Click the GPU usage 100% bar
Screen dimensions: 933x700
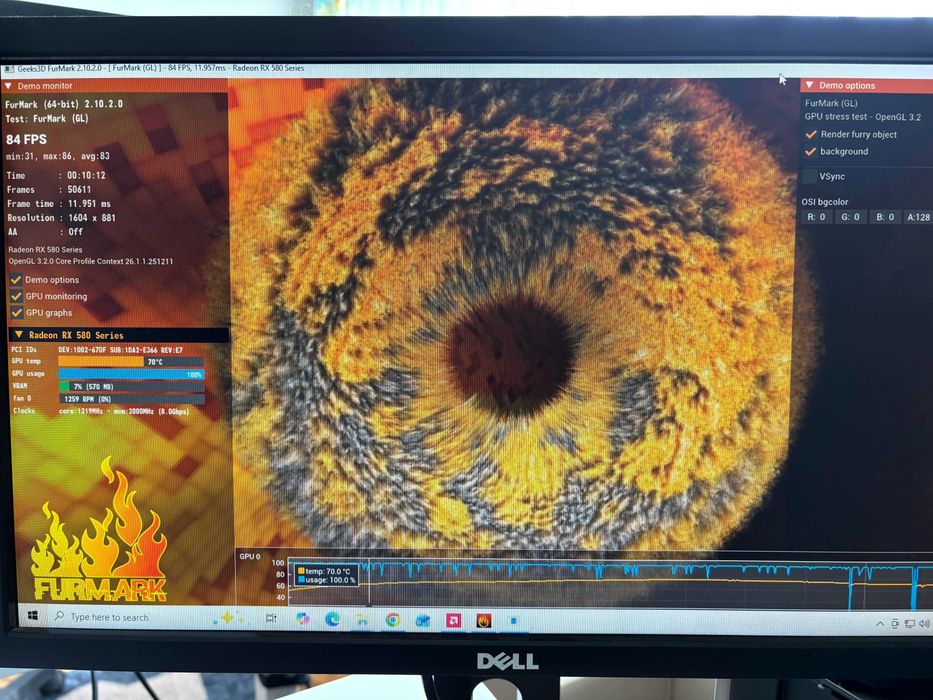tap(131, 374)
